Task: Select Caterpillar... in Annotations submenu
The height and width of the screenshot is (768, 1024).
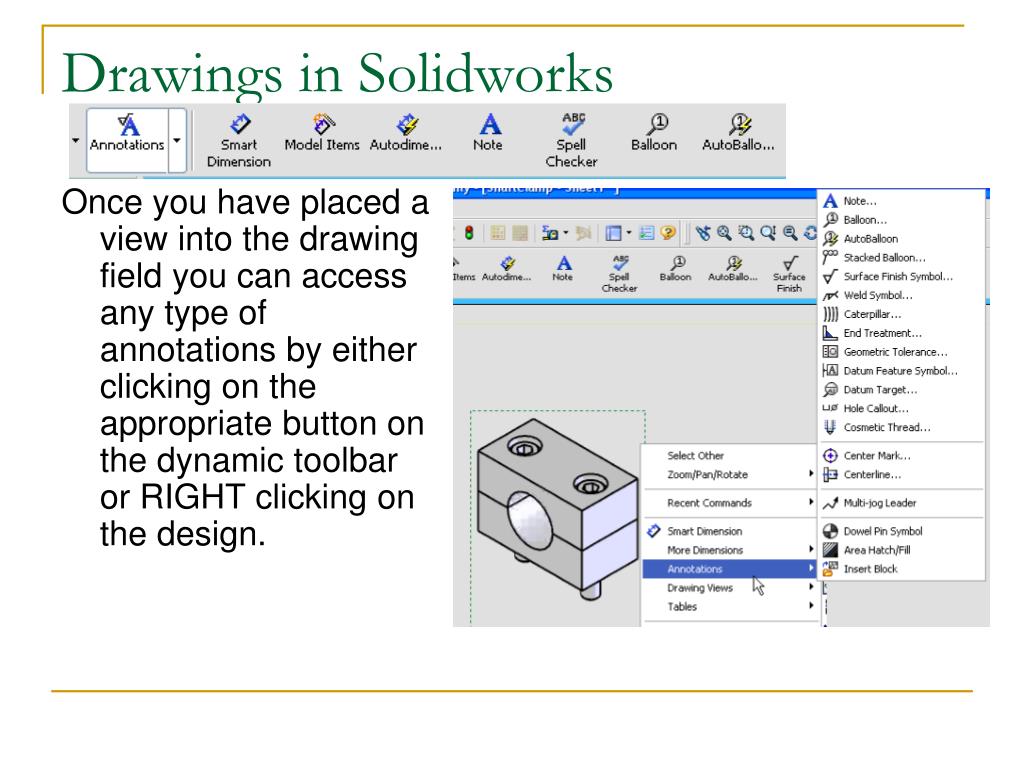Action: click(x=902, y=315)
